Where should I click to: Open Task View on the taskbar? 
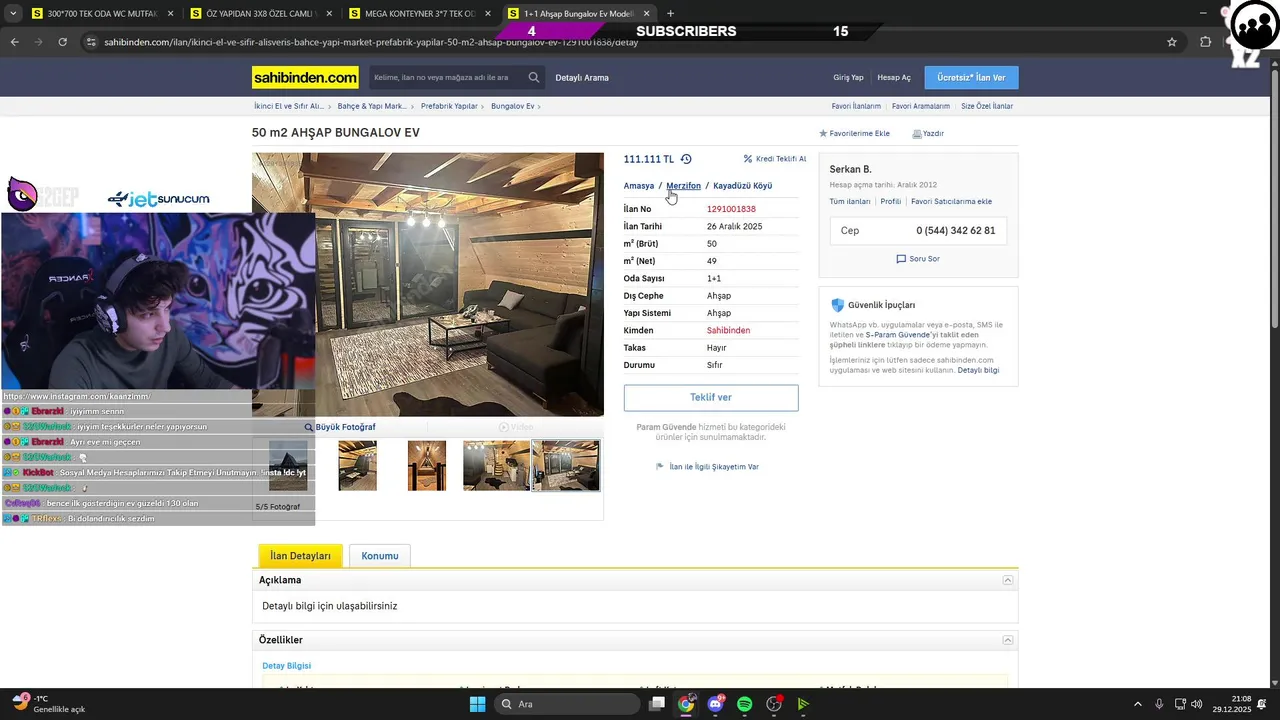657,704
